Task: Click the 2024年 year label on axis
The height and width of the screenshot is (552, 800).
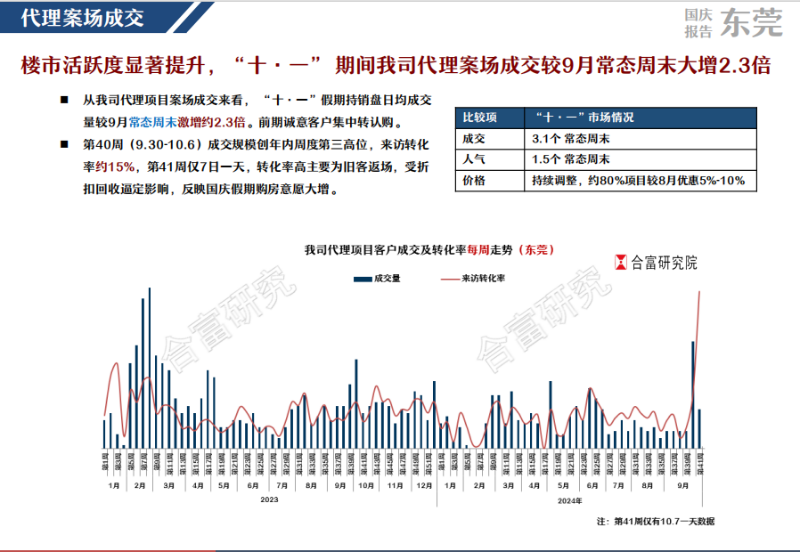Action: click(569, 501)
